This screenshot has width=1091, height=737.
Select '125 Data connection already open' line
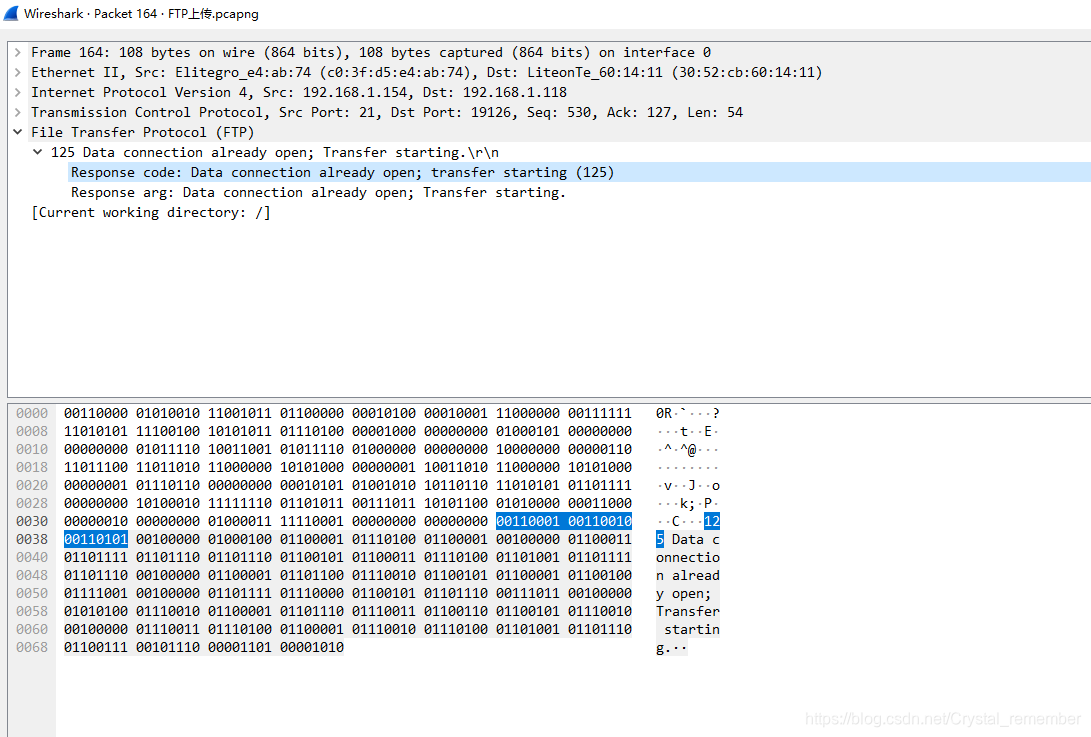[x=275, y=152]
